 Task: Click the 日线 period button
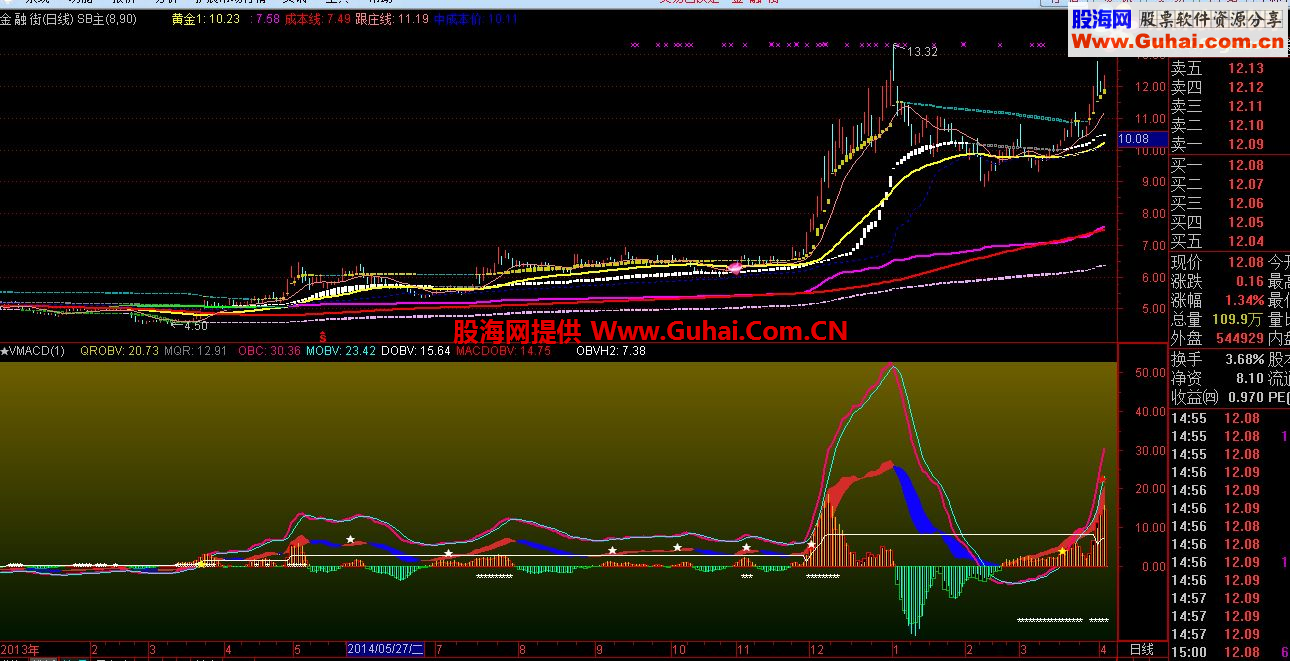click(1141, 650)
